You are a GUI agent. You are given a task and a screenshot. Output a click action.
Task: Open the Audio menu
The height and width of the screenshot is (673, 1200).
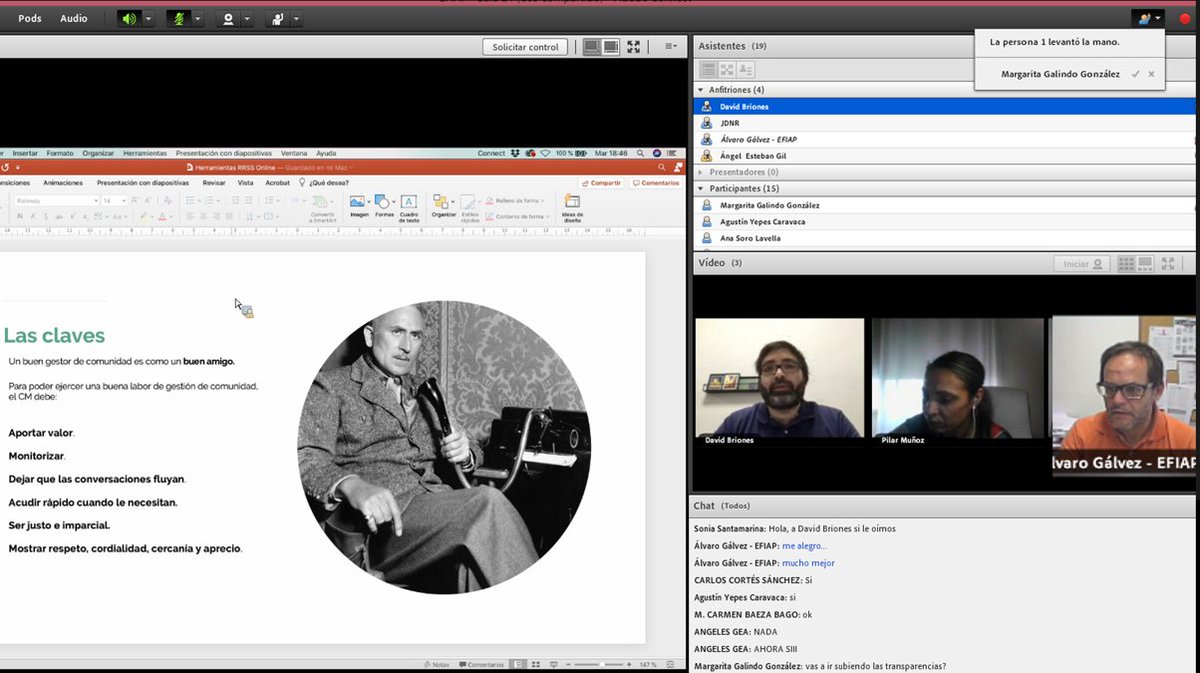[73, 18]
